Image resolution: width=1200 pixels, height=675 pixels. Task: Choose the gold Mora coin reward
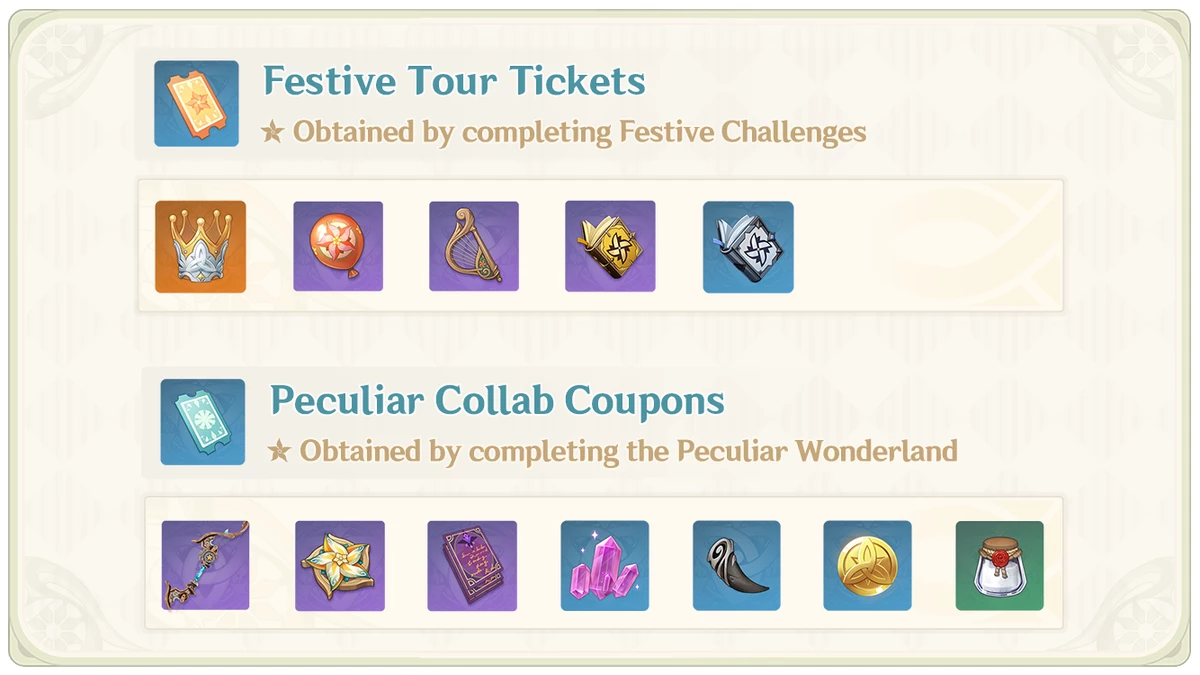coord(868,566)
